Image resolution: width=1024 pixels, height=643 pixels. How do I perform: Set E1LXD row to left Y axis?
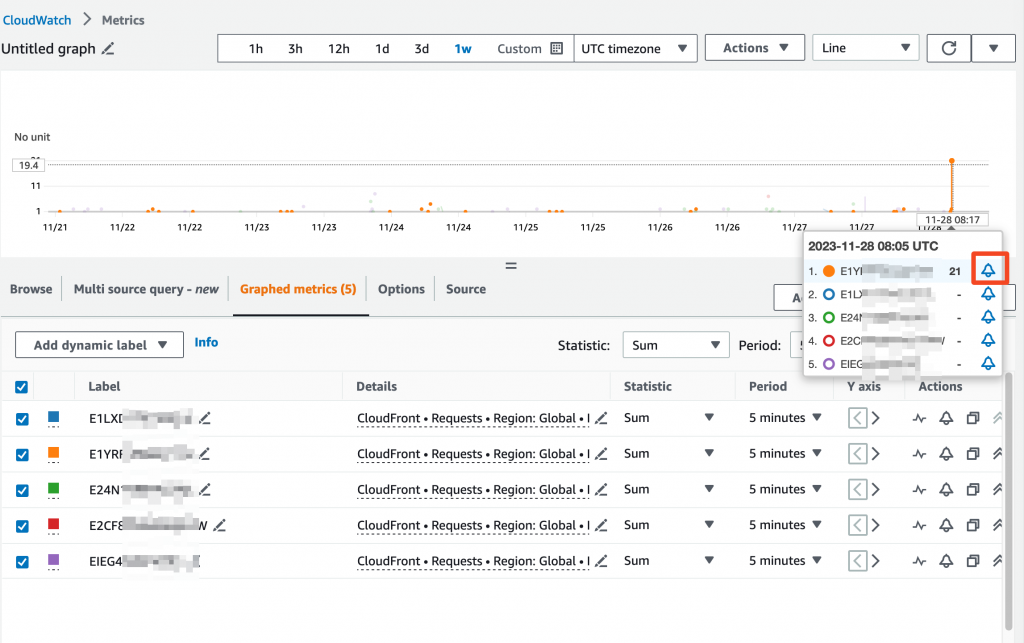coord(857,418)
